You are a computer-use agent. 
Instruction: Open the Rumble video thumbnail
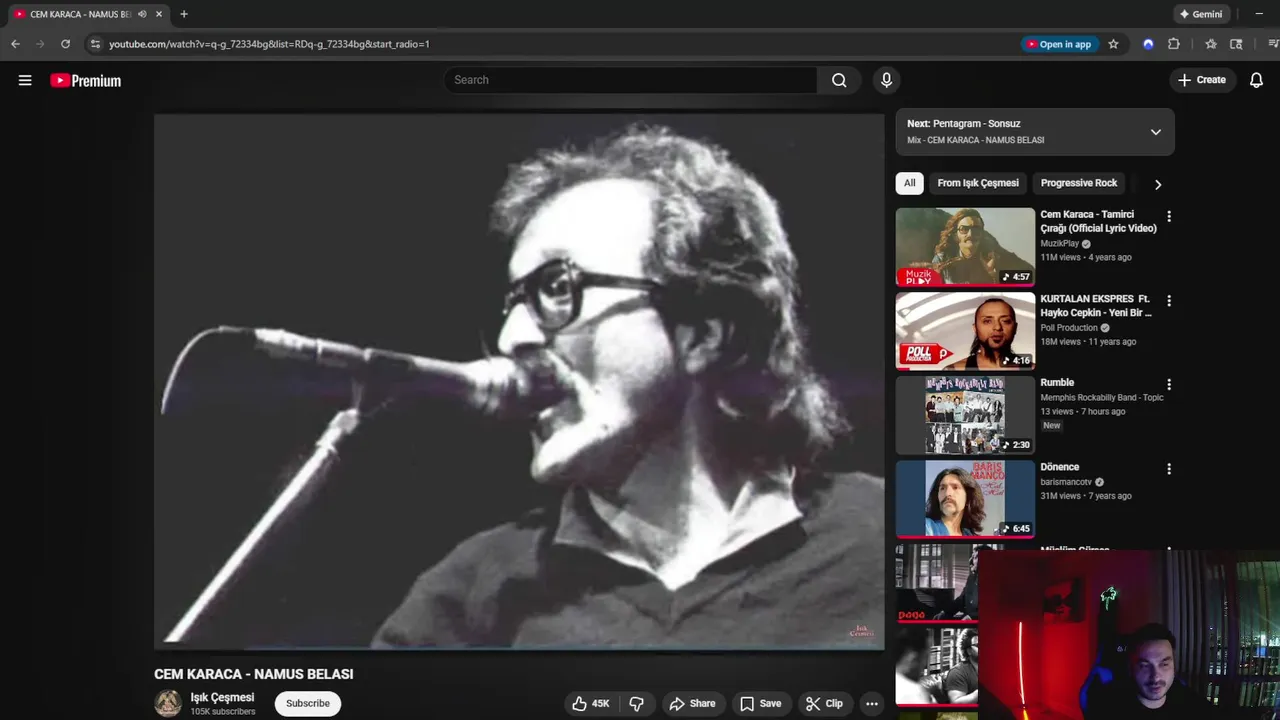pos(965,414)
